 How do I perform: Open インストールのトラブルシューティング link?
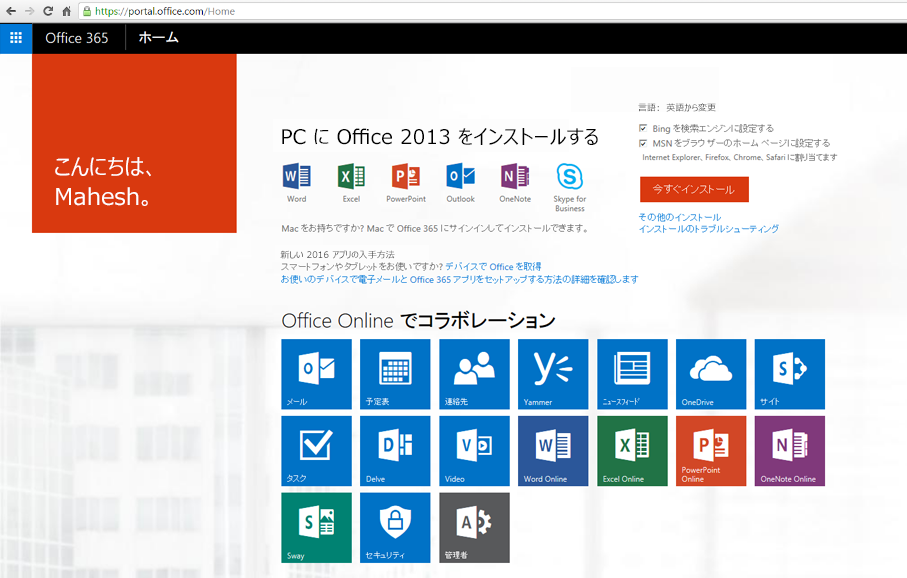coord(709,229)
